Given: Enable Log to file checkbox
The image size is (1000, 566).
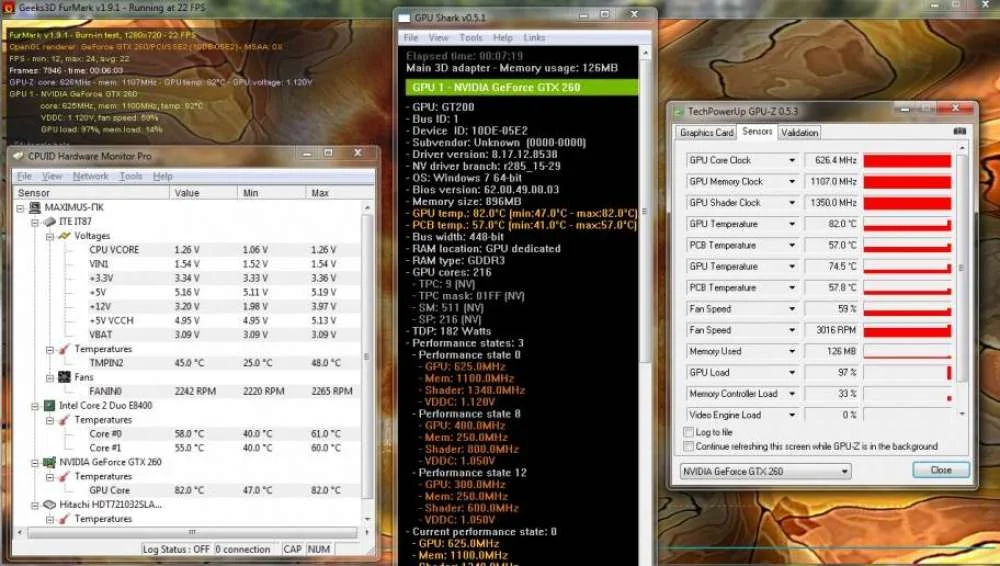Looking at the screenshot, I should pyautogui.click(x=689, y=432).
